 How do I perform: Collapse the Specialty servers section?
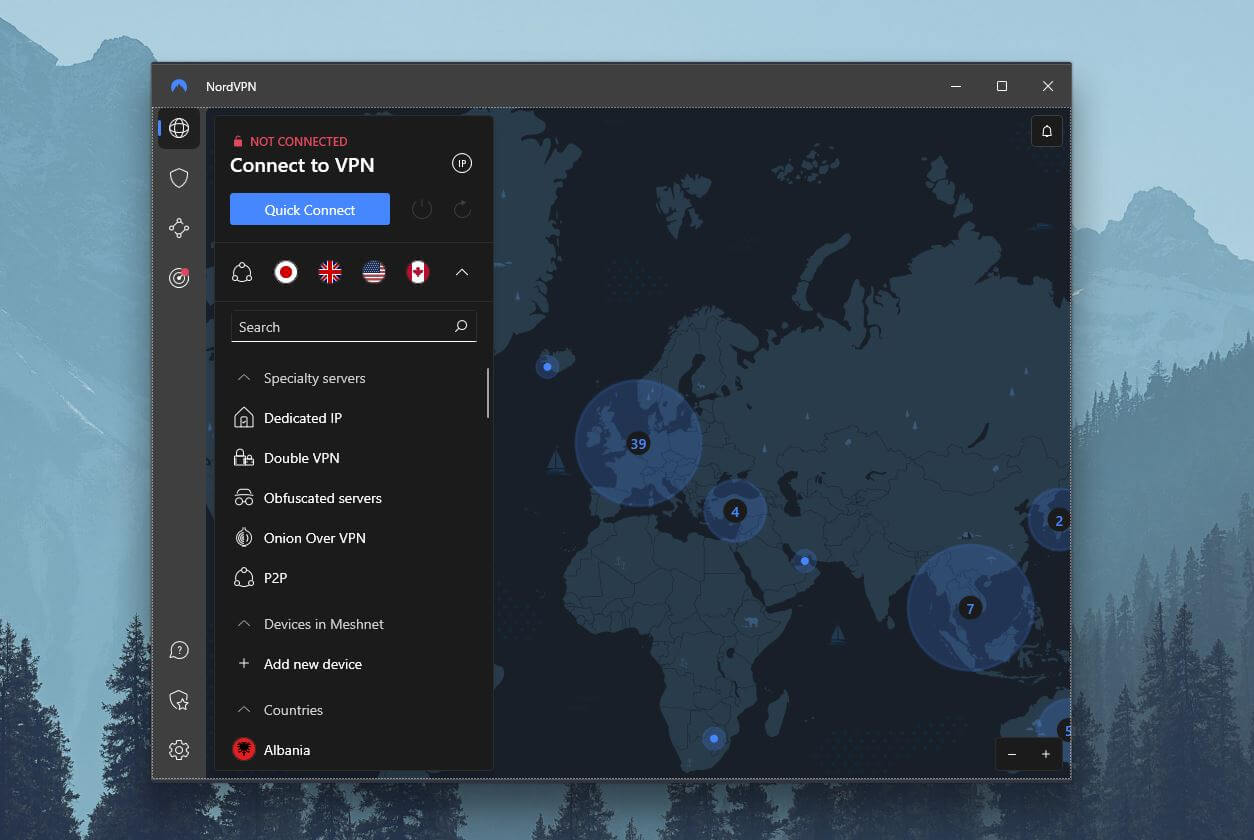[x=242, y=378]
